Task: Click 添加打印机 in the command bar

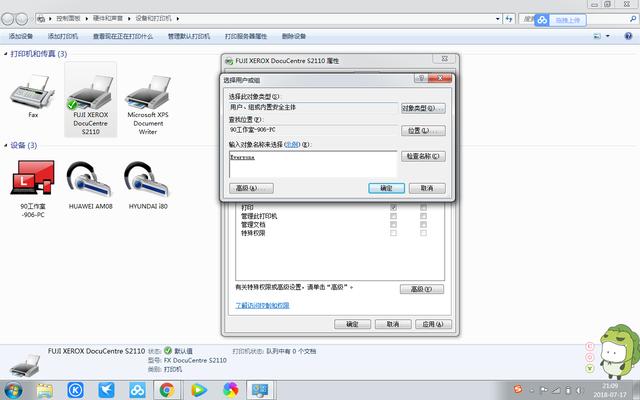Action: pyautogui.click(x=63, y=36)
